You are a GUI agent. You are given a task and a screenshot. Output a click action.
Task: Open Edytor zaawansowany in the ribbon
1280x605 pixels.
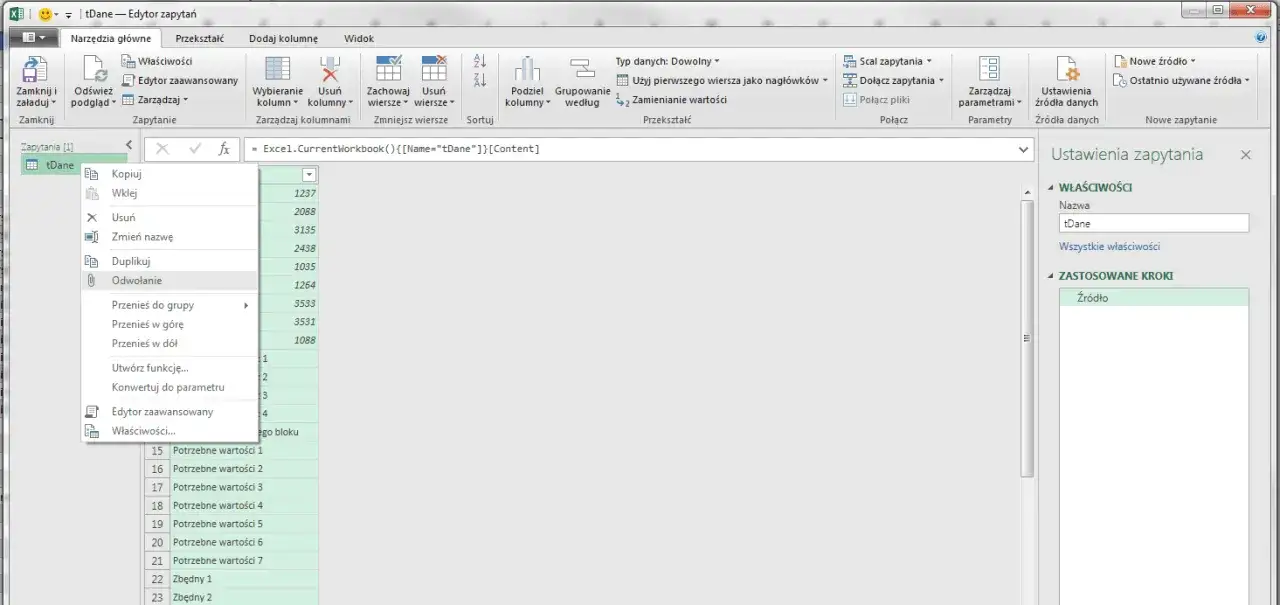180,80
